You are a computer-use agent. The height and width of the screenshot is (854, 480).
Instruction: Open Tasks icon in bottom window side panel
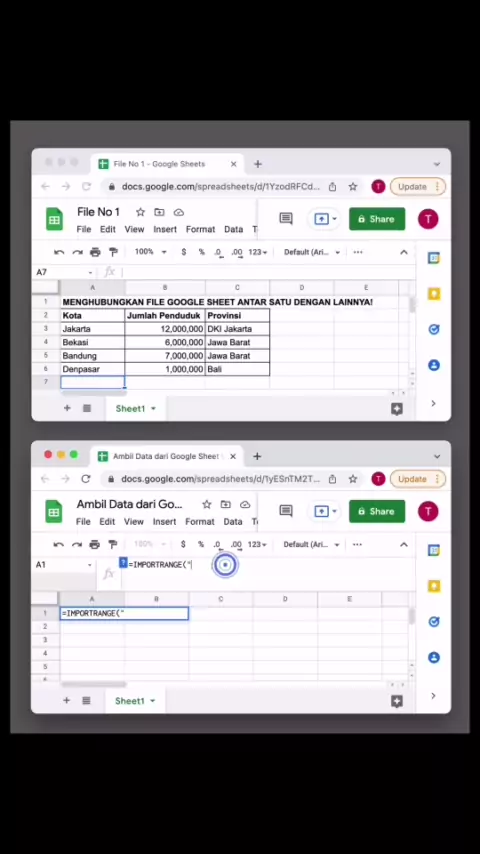point(434,622)
